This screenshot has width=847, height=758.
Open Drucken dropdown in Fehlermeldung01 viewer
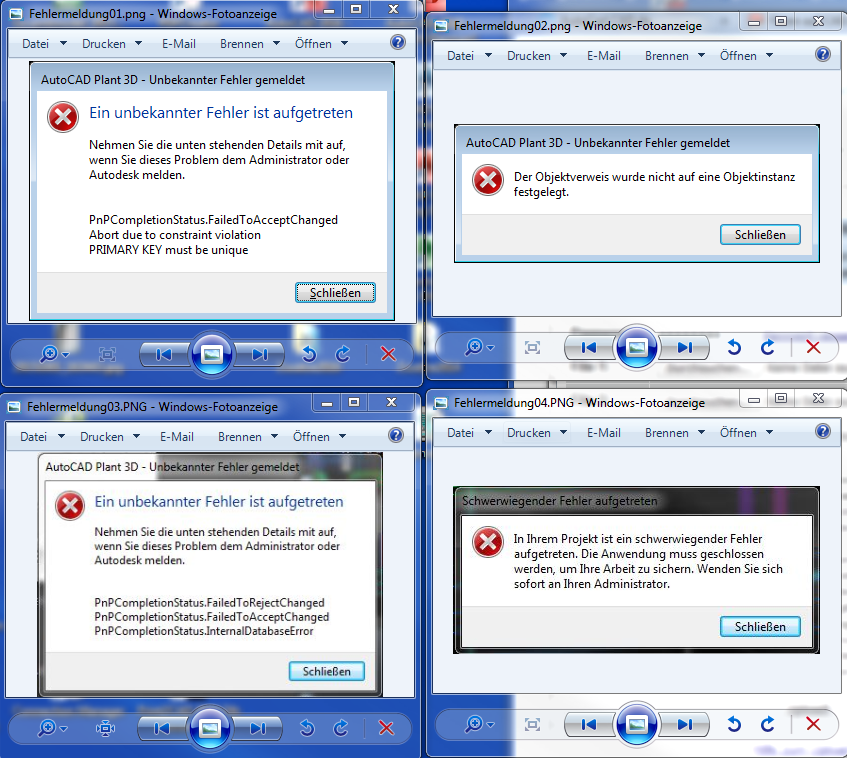point(112,44)
